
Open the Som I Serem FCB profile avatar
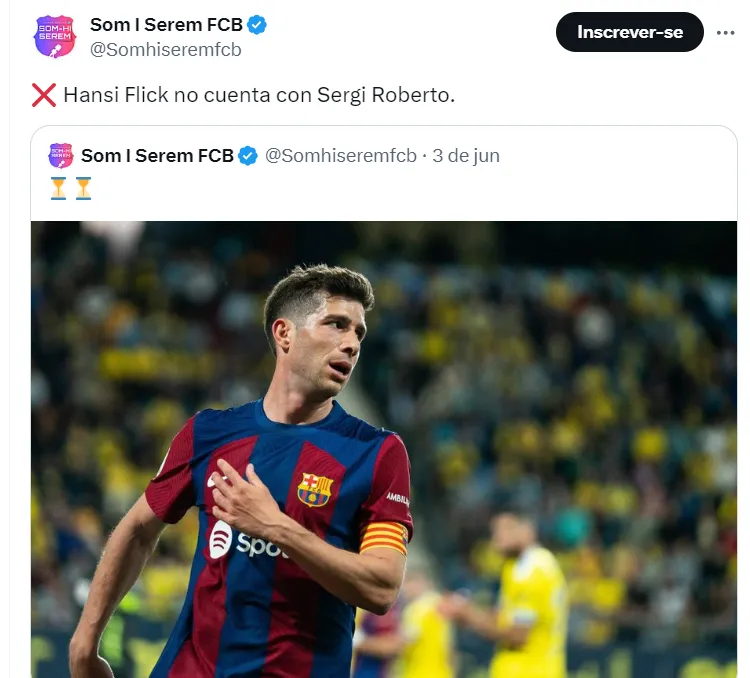(x=54, y=36)
